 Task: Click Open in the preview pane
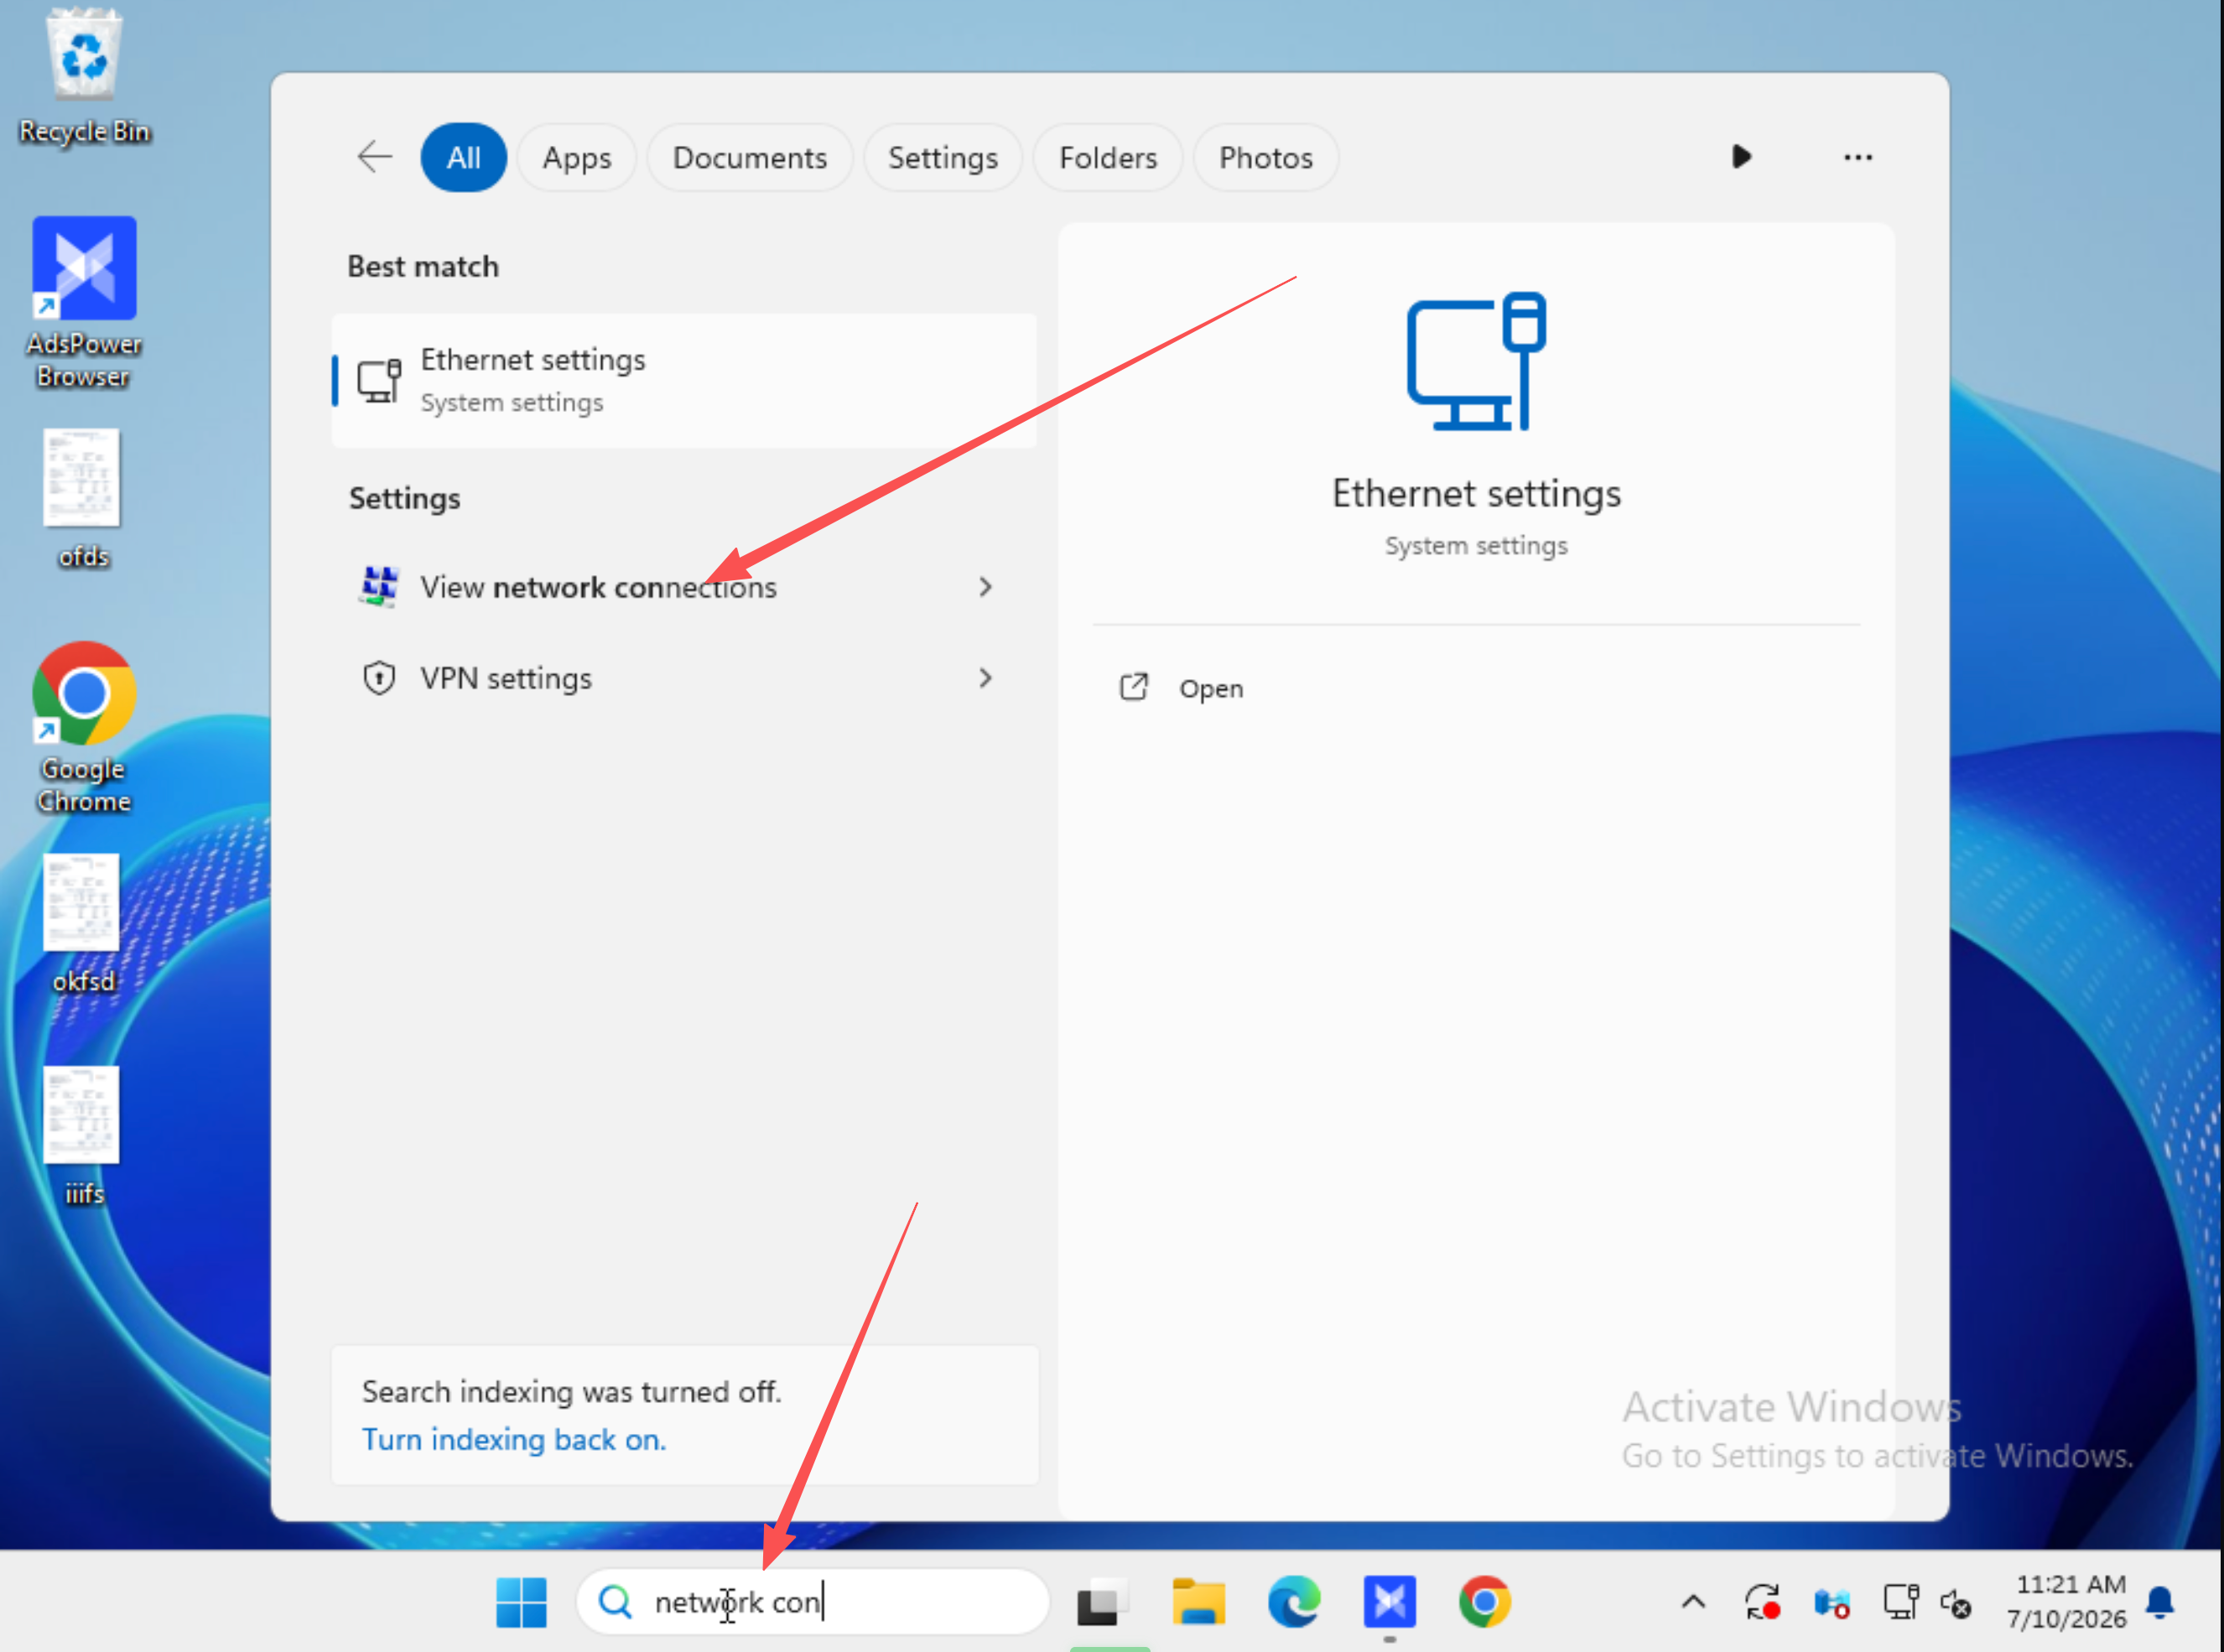(1180, 688)
